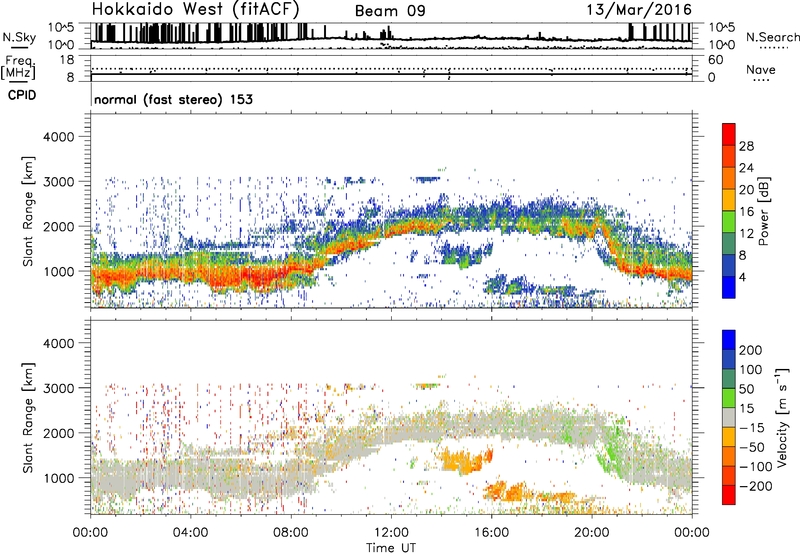This screenshot has height=554, width=800.
Task: Pick the red bottom of Velocity color bar
Action: pyautogui.click(x=729, y=495)
